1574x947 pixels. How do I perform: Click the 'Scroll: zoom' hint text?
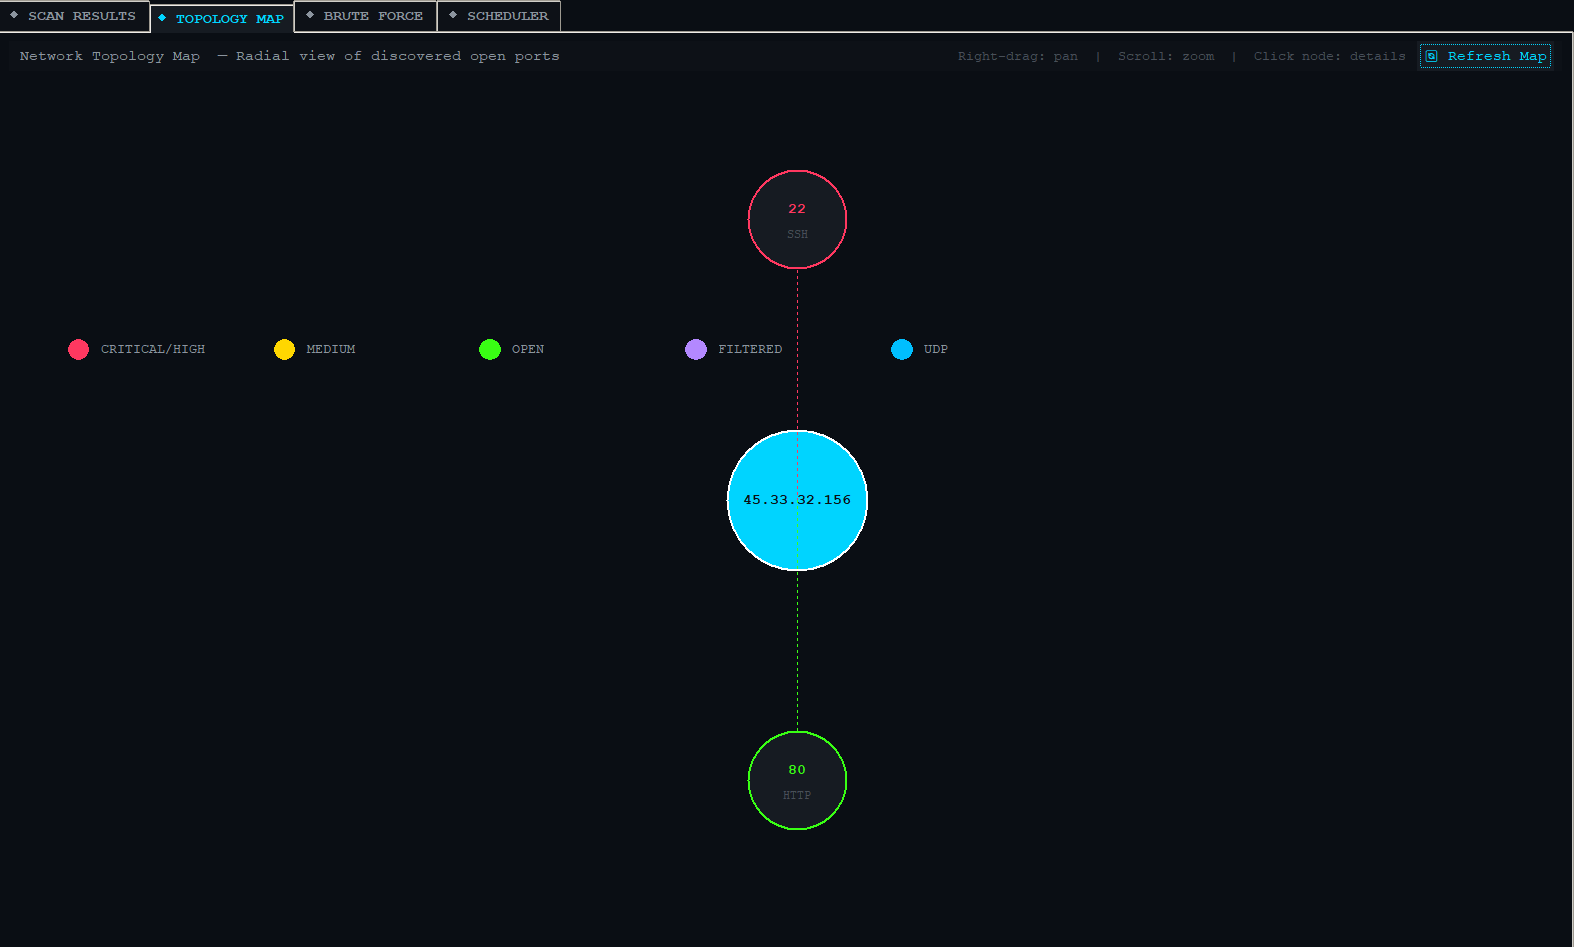(1166, 56)
